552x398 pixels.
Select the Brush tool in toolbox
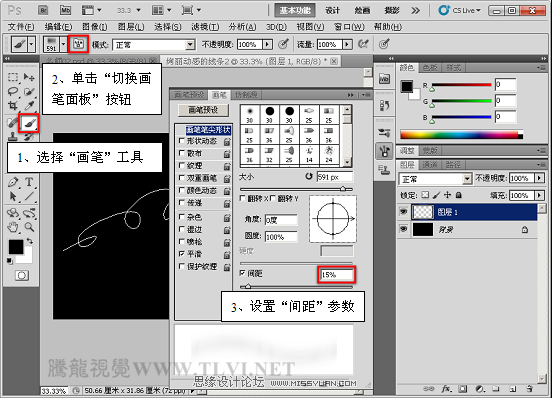tap(29, 124)
